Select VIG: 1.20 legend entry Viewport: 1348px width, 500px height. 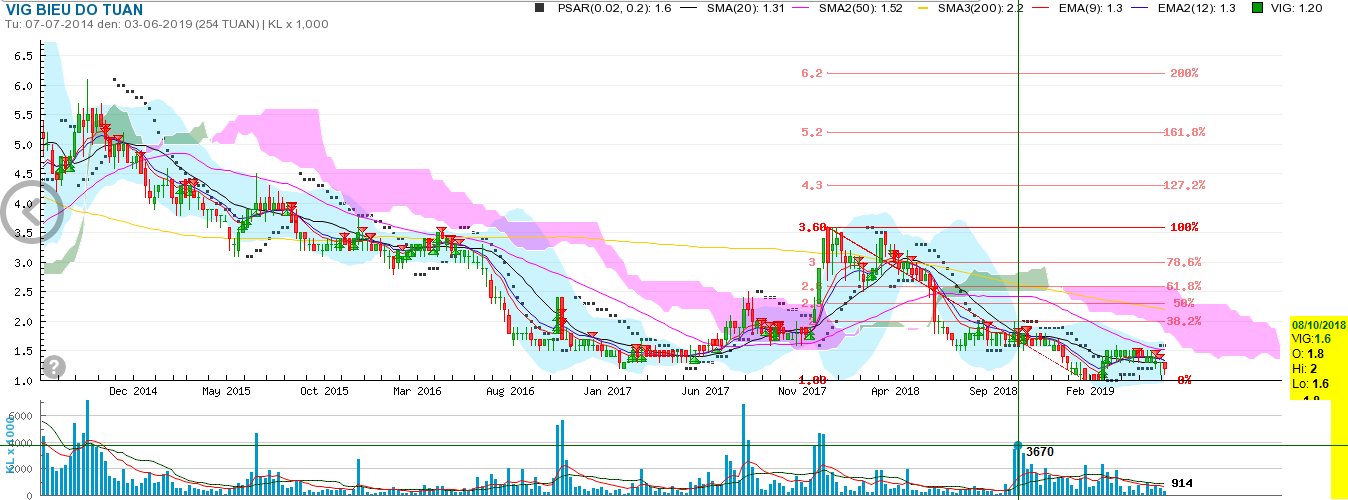coord(1296,8)
